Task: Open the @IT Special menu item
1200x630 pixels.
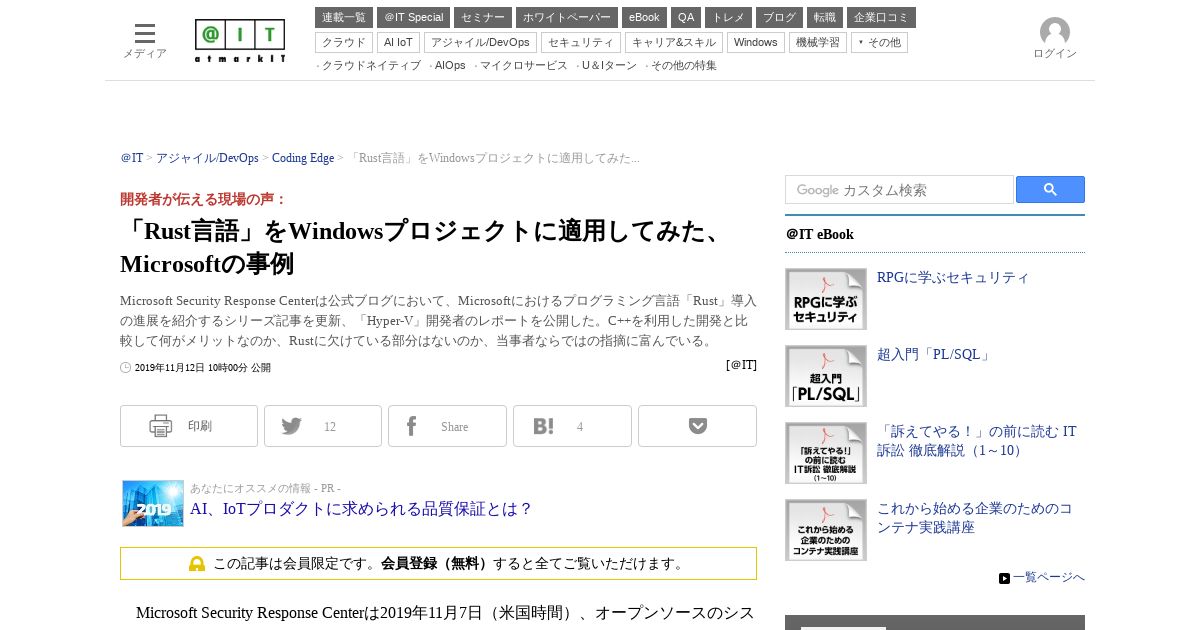Action: click(413, 18)
